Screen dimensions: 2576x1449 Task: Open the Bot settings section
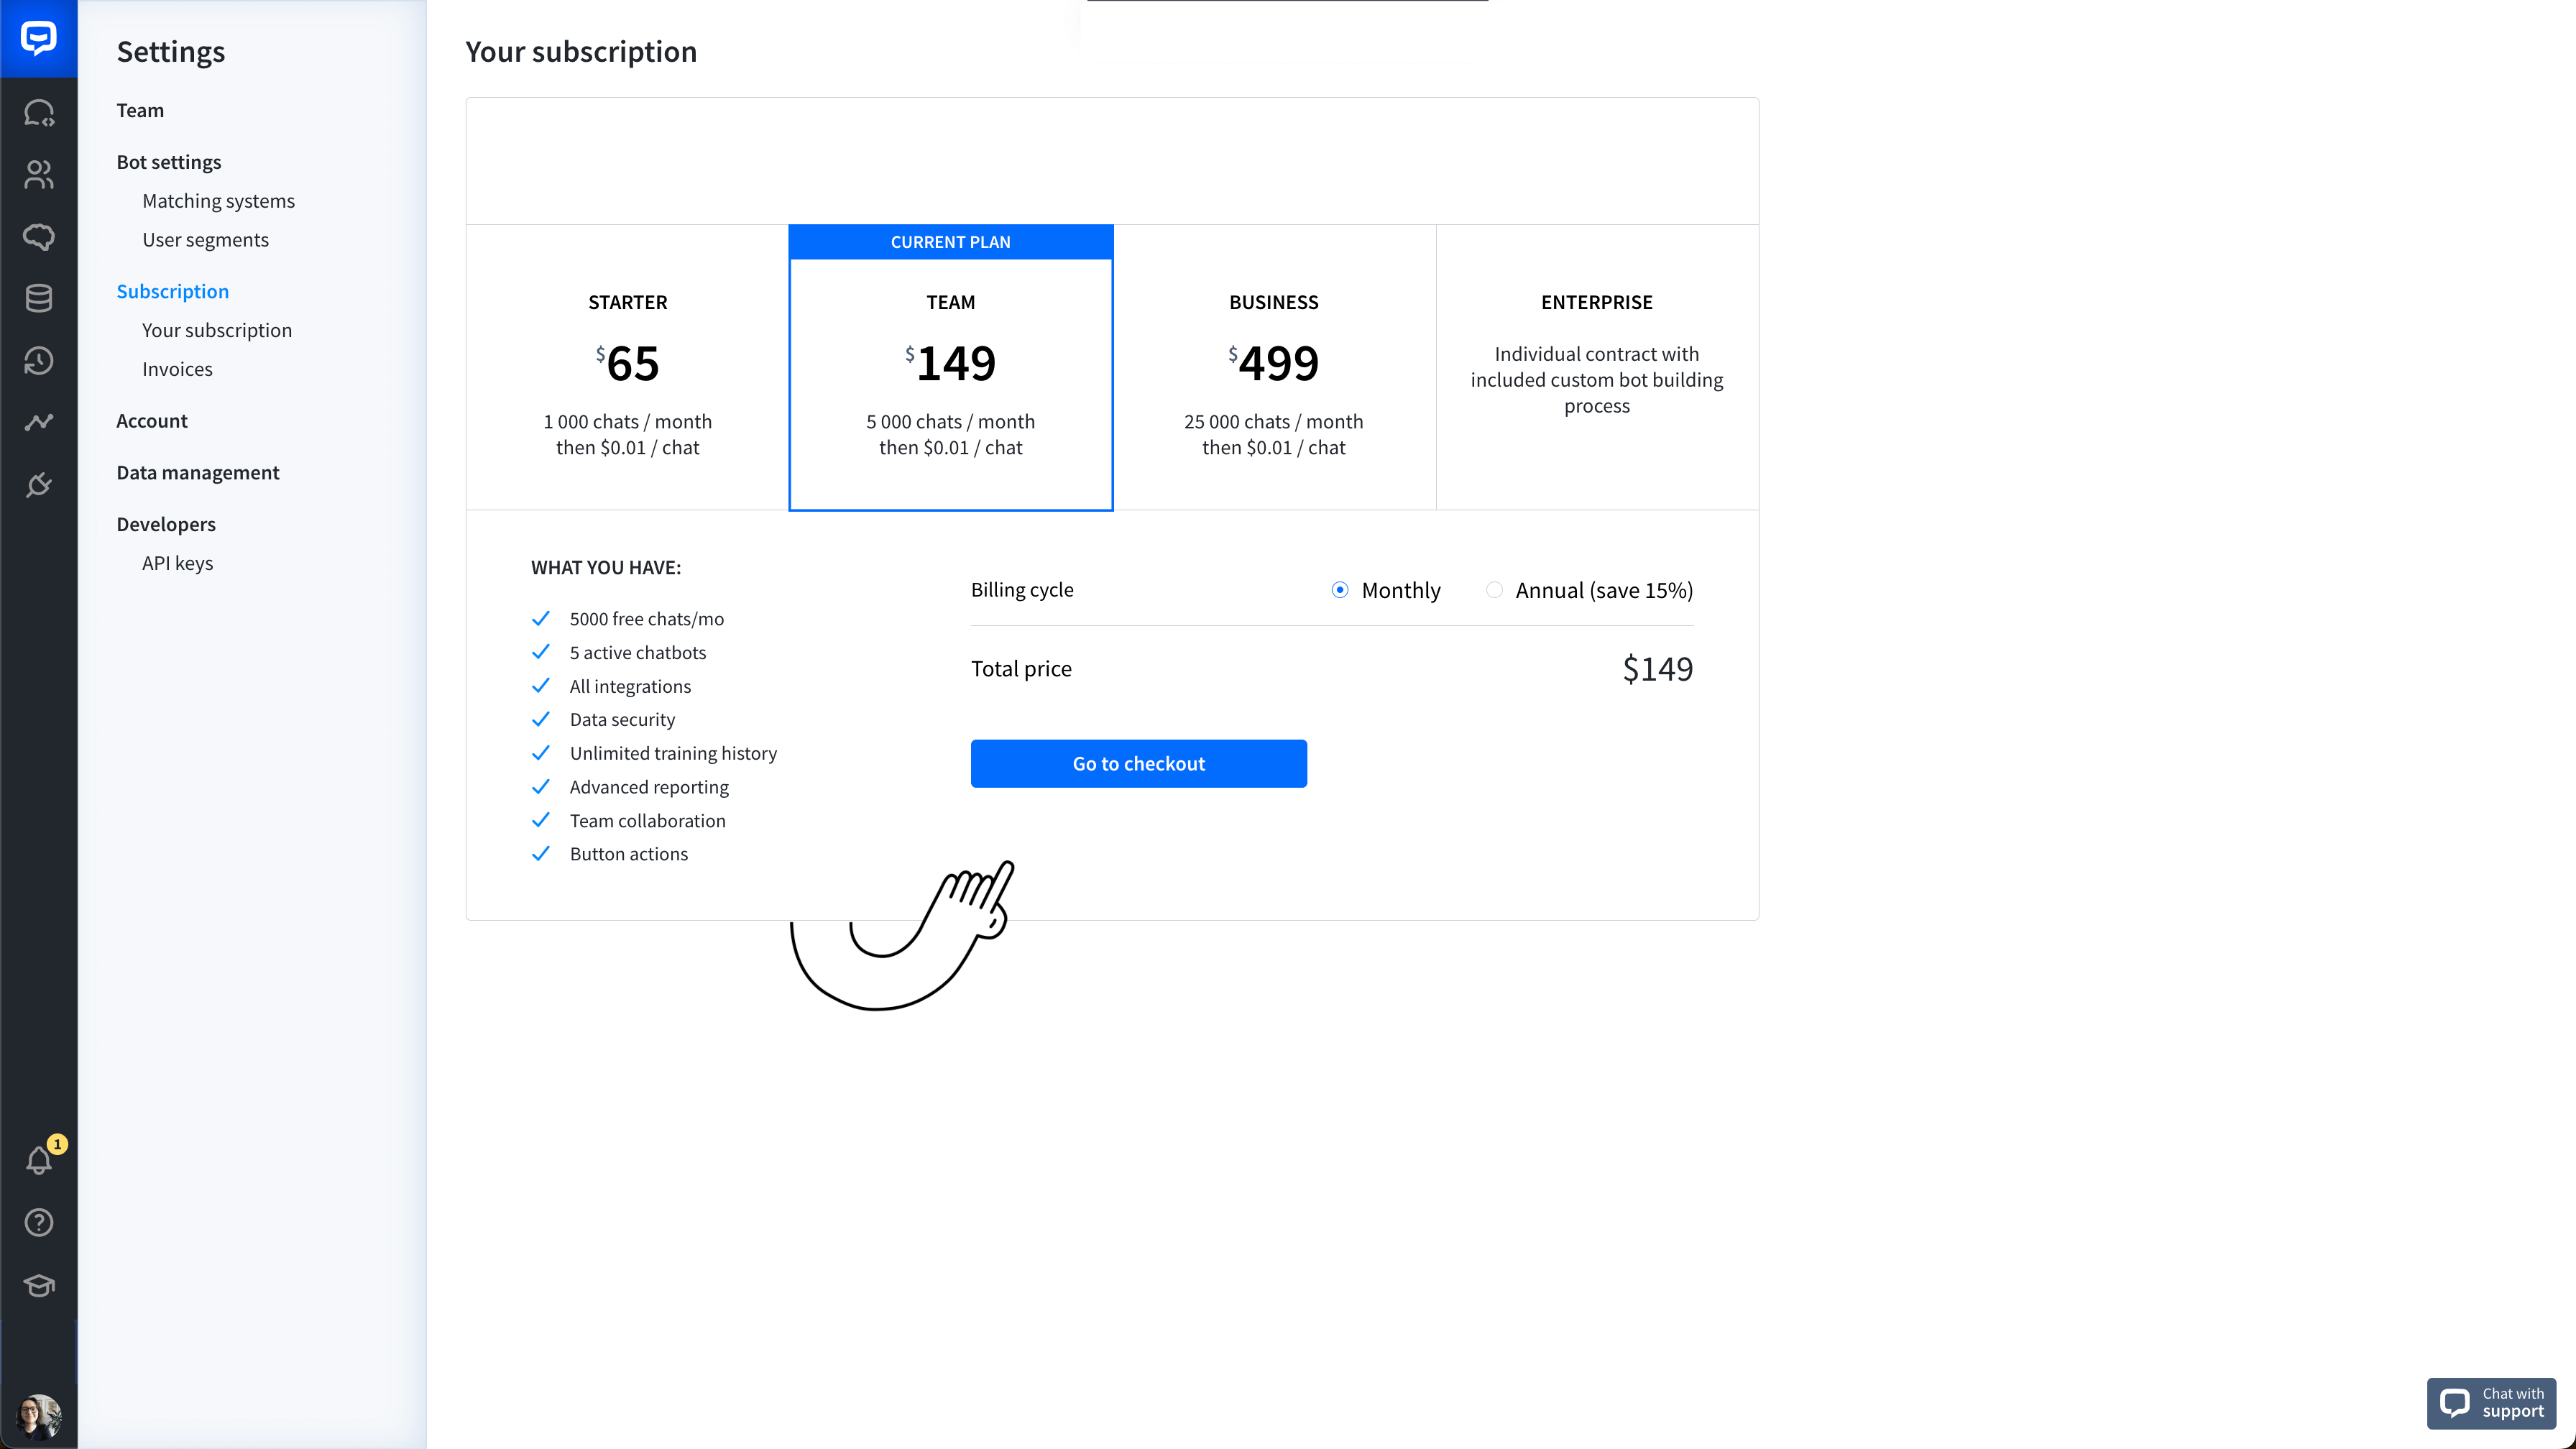(168, 162)
